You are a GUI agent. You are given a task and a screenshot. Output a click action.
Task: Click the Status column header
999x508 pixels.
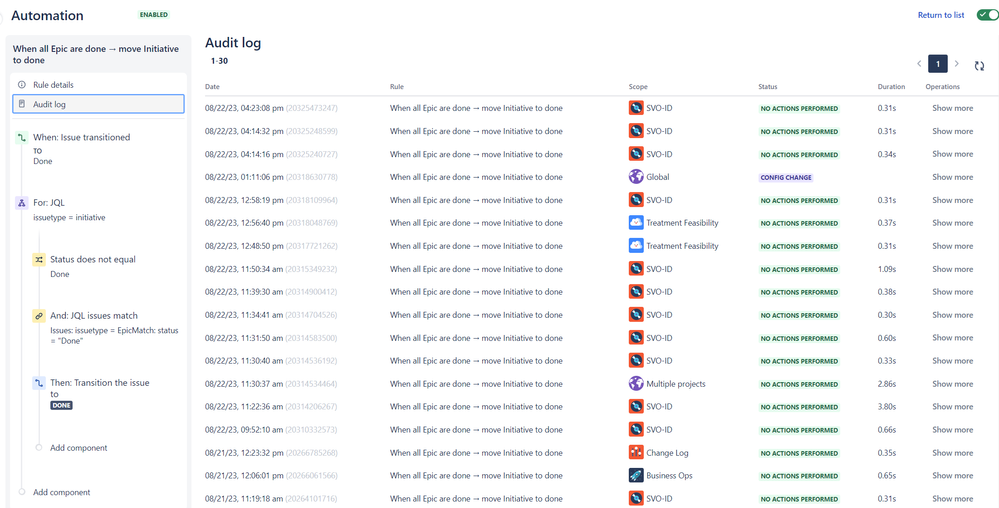[768, 87]
